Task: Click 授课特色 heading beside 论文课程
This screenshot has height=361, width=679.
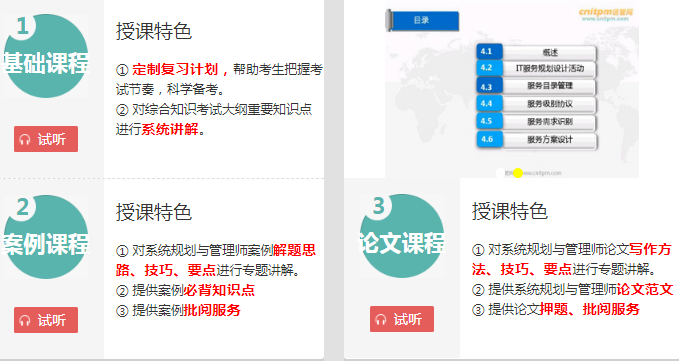Action: click(x=510, y=211)
